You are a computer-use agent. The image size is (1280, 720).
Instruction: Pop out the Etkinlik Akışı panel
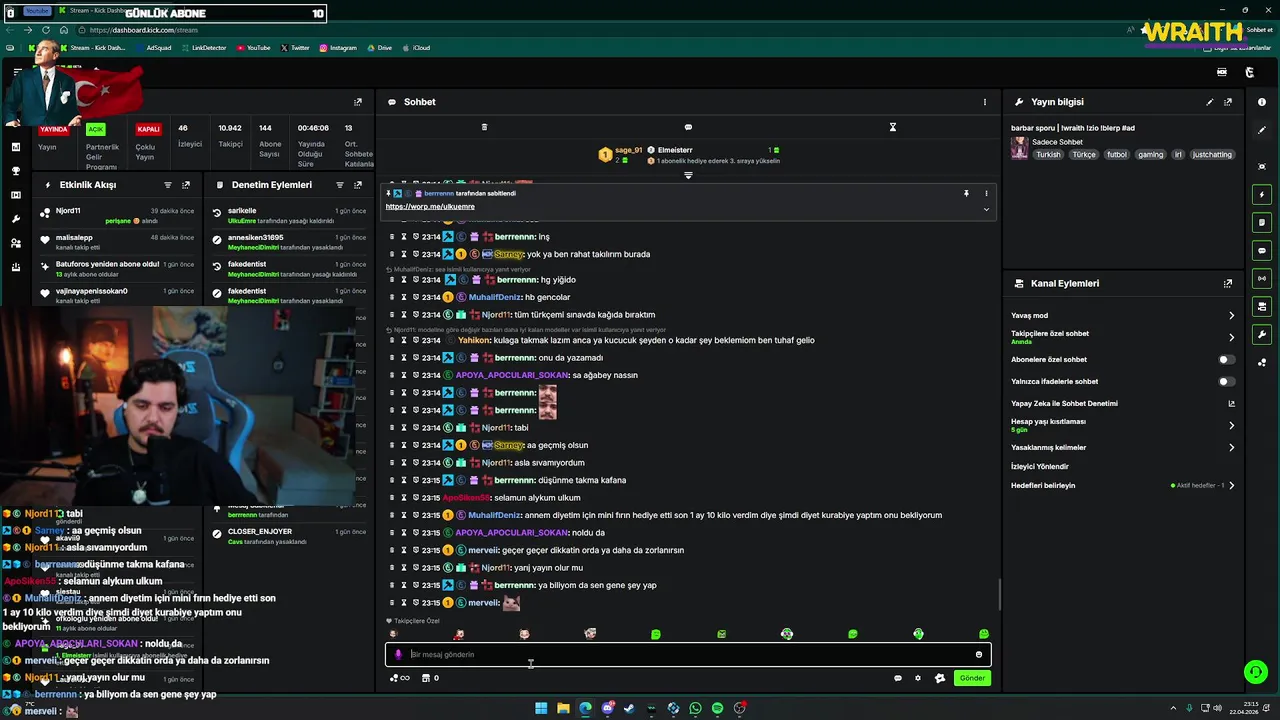pyautogui.click(x=186, y=185)
